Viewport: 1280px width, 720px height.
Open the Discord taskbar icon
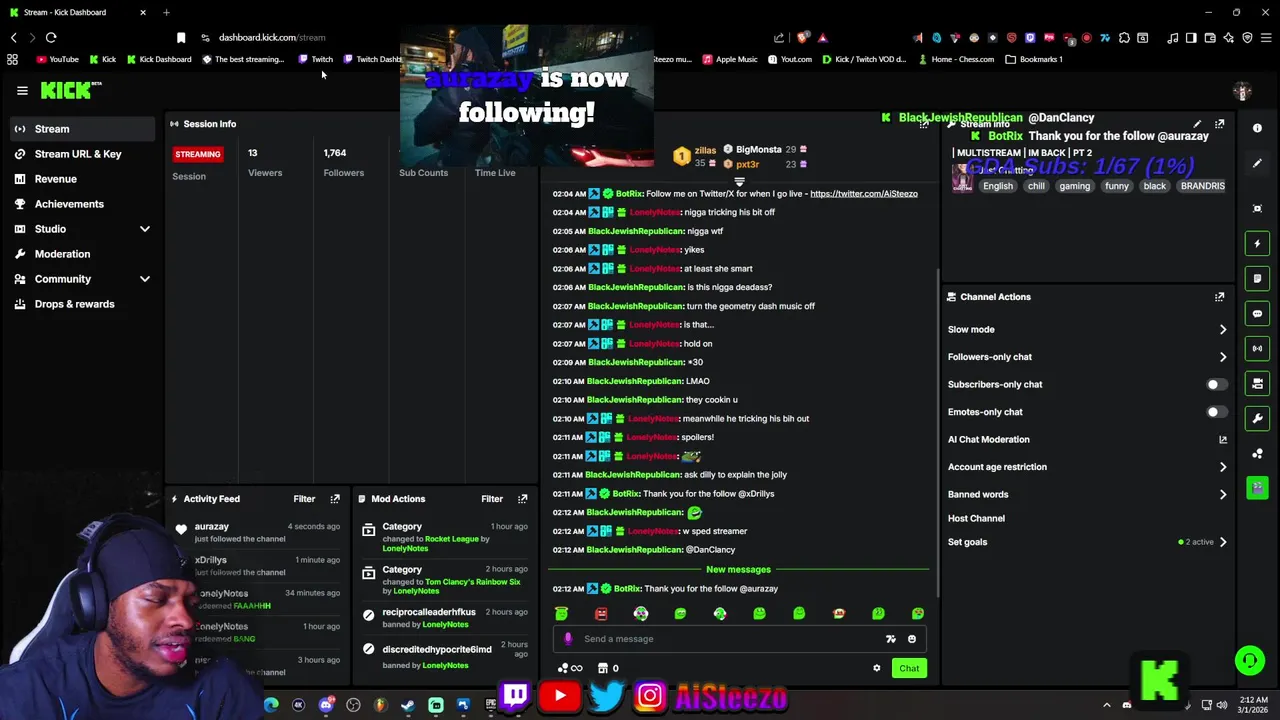(326, 705)
